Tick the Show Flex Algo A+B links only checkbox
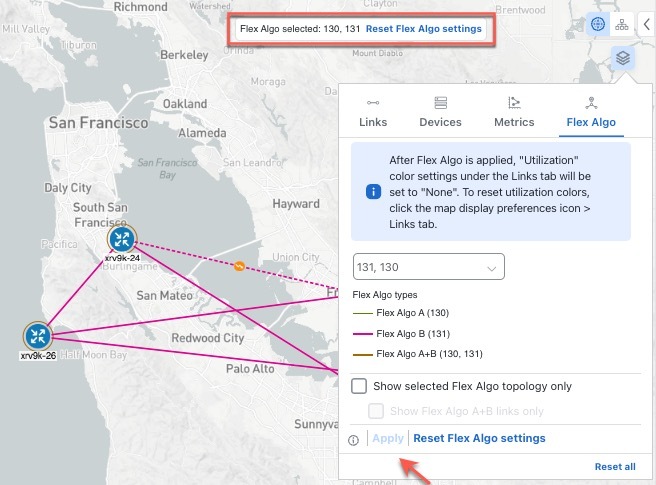The image size is (656, 485). coord(377,411)
